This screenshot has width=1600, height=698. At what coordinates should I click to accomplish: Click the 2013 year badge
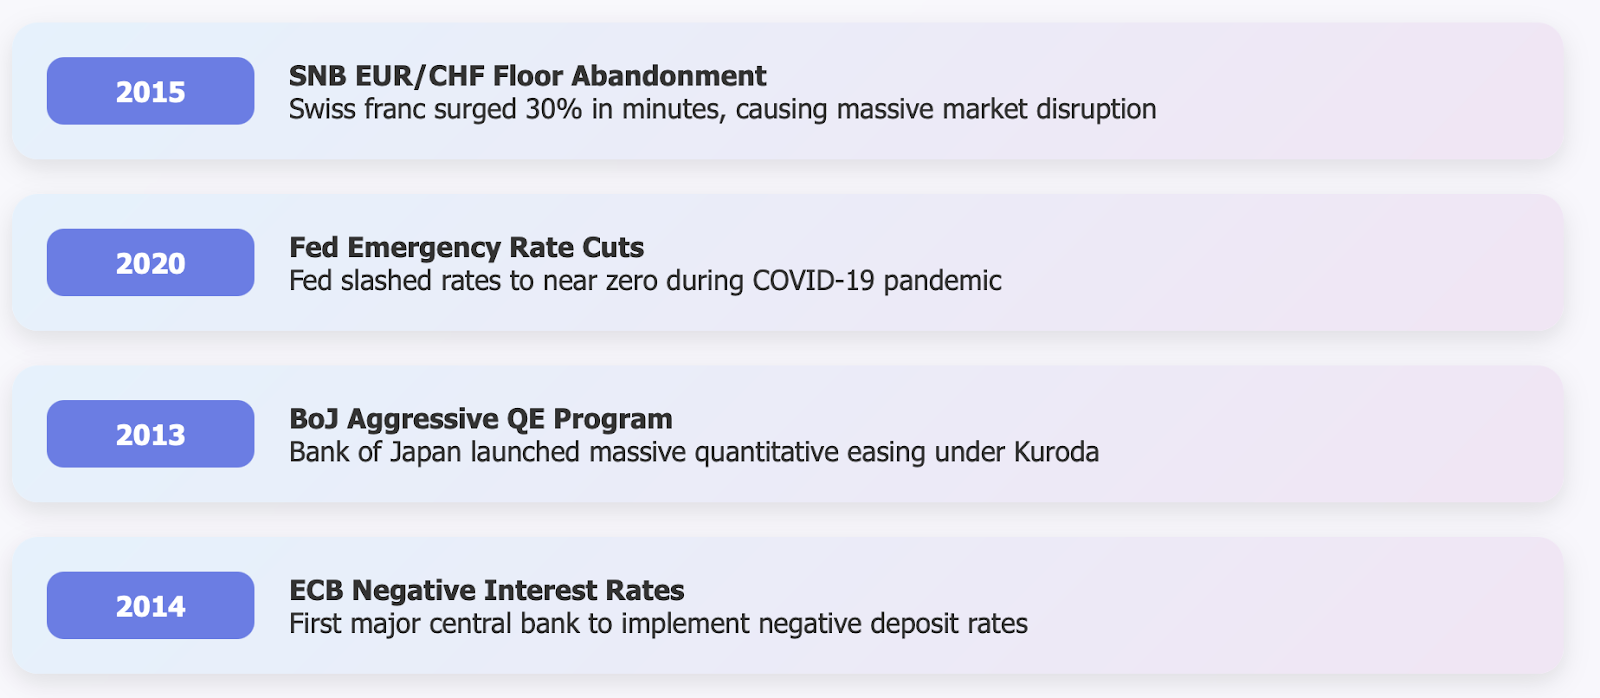(x=150, y=434)
